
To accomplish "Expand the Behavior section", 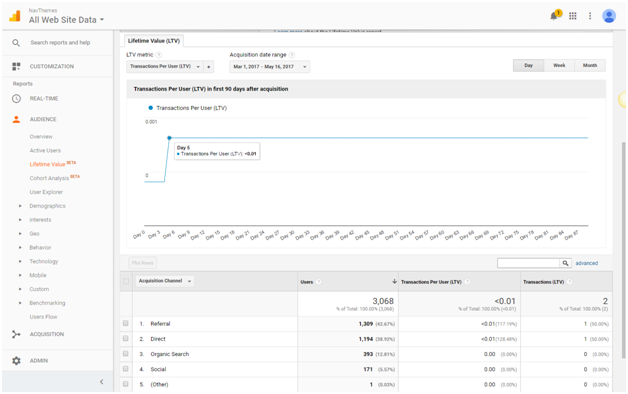I will coord(20,247).
